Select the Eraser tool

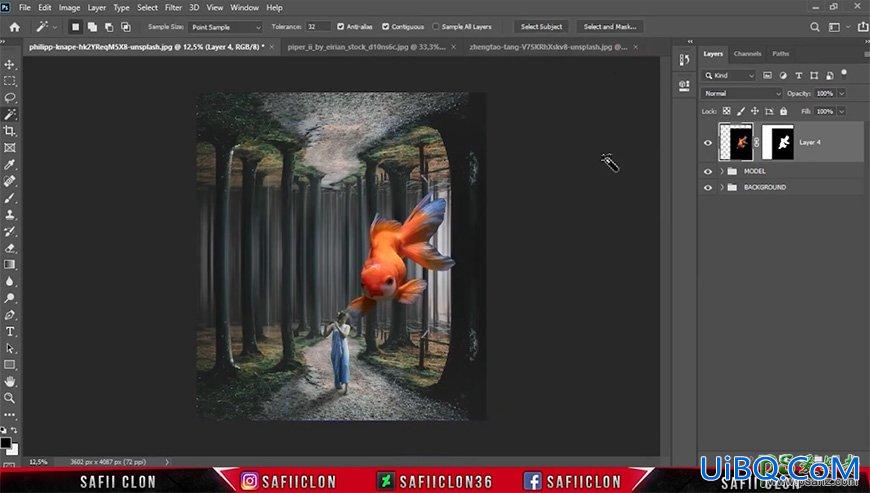click(x=9, y=248)
